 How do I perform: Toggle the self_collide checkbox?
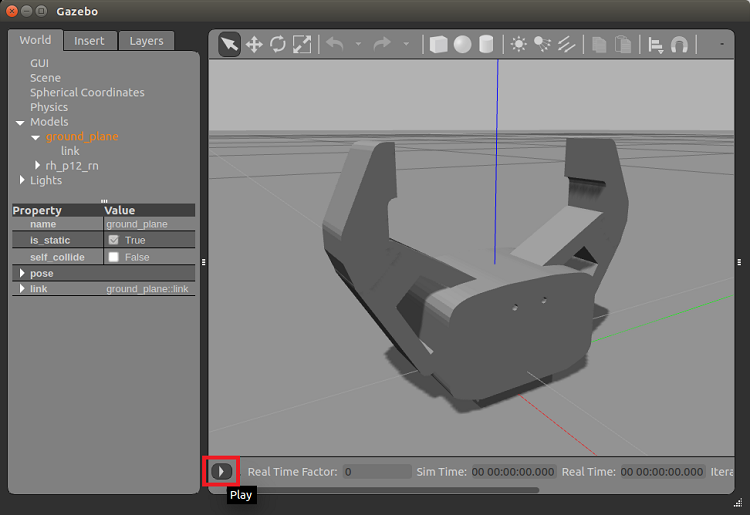coord(113,257)
